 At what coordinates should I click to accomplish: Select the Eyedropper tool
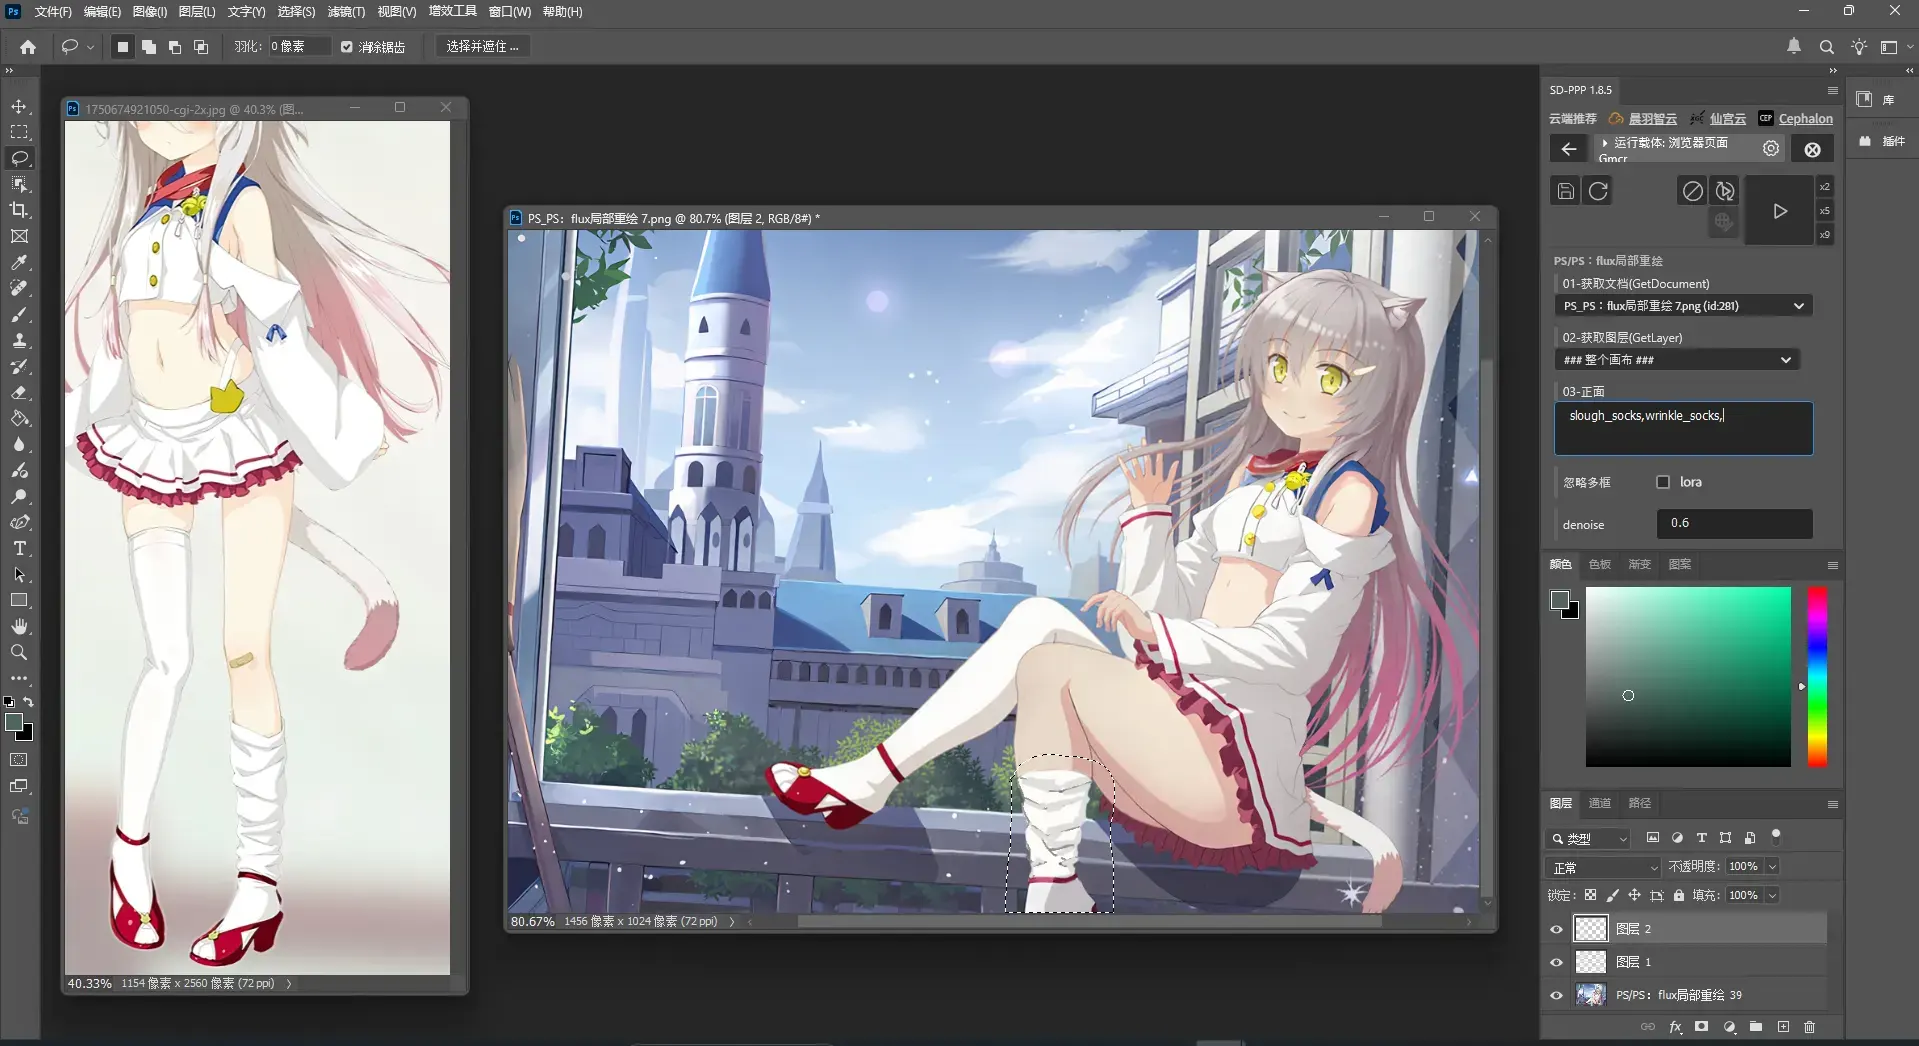click(x=19, y=262)
